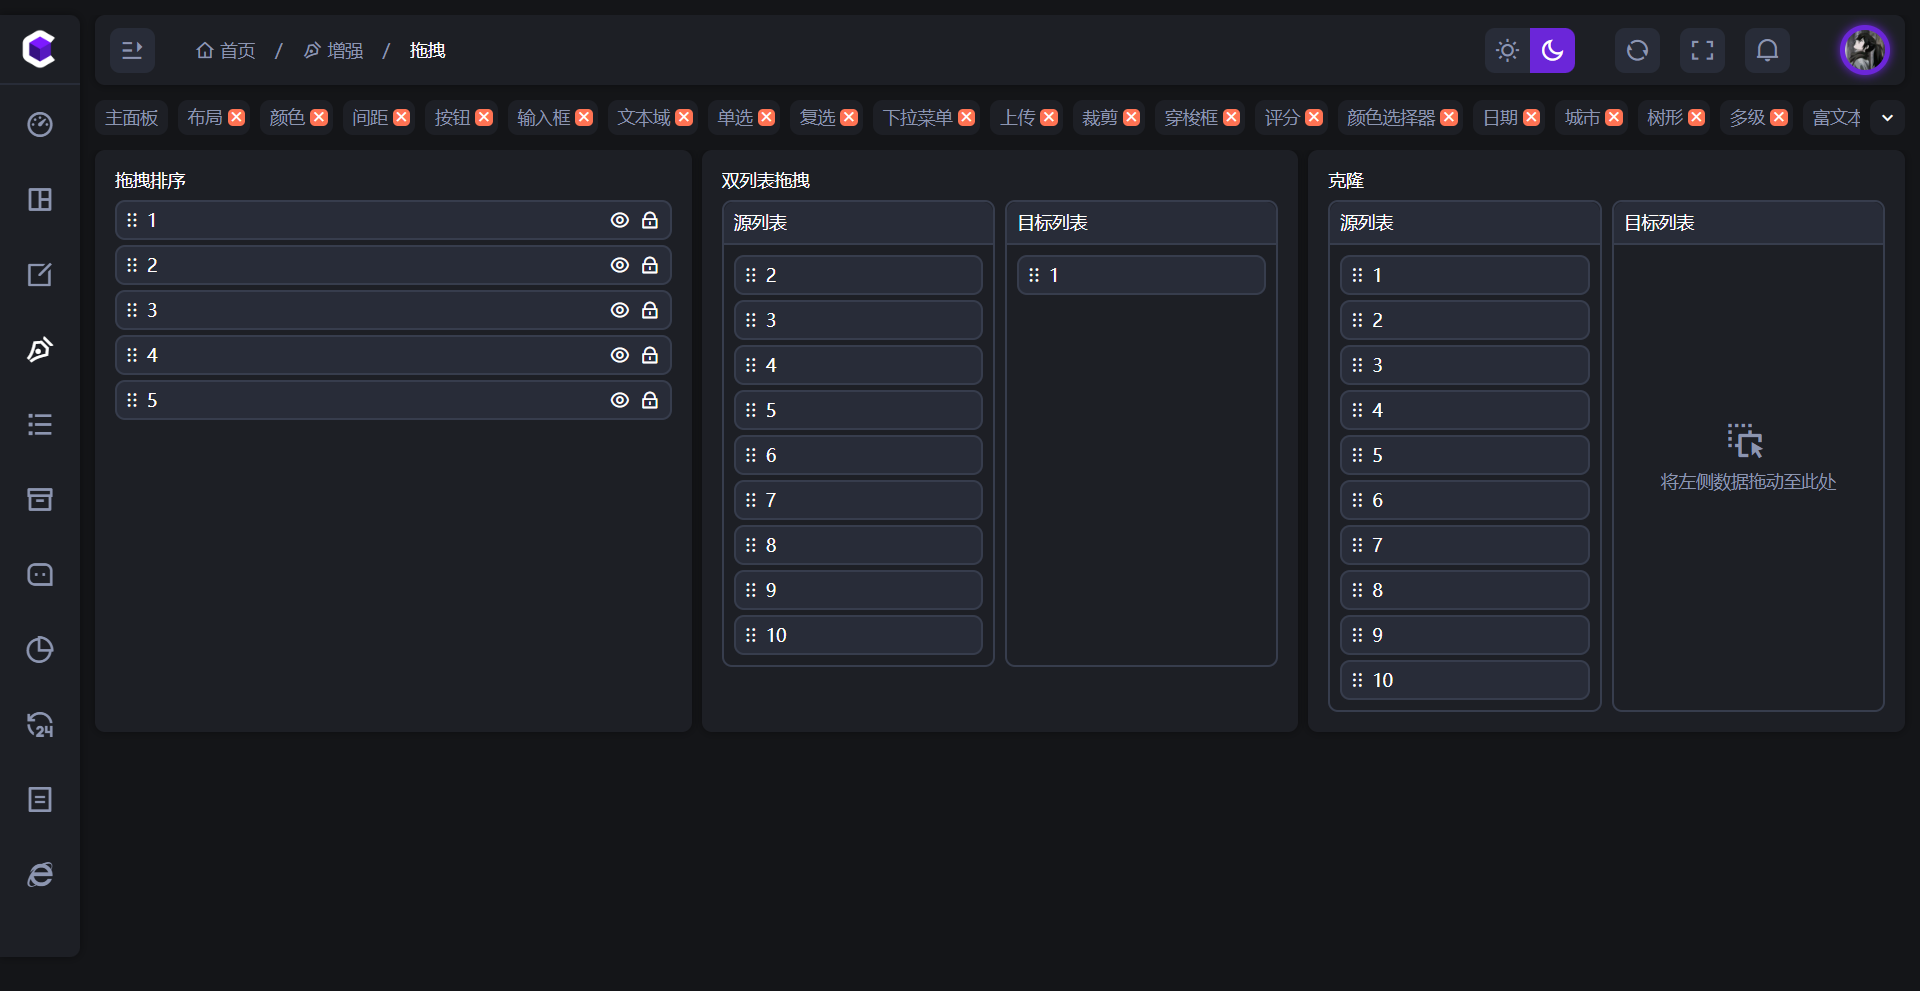Click the 将左侧数据拖动至此处 hint text

tap(1748, 482)
